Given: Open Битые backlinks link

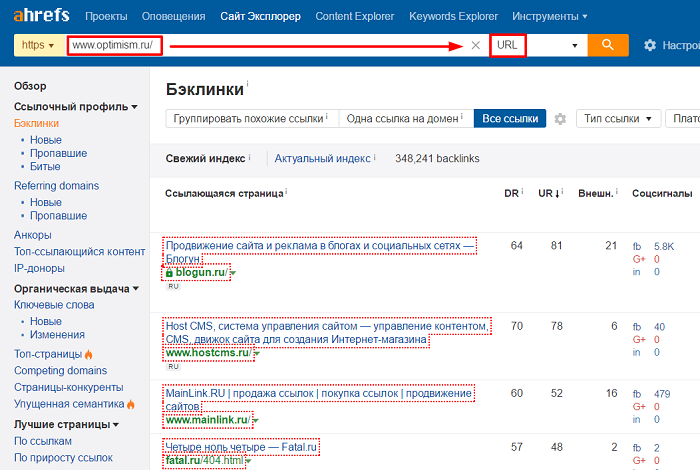Looking at the screenshot, I should (45, 166).
